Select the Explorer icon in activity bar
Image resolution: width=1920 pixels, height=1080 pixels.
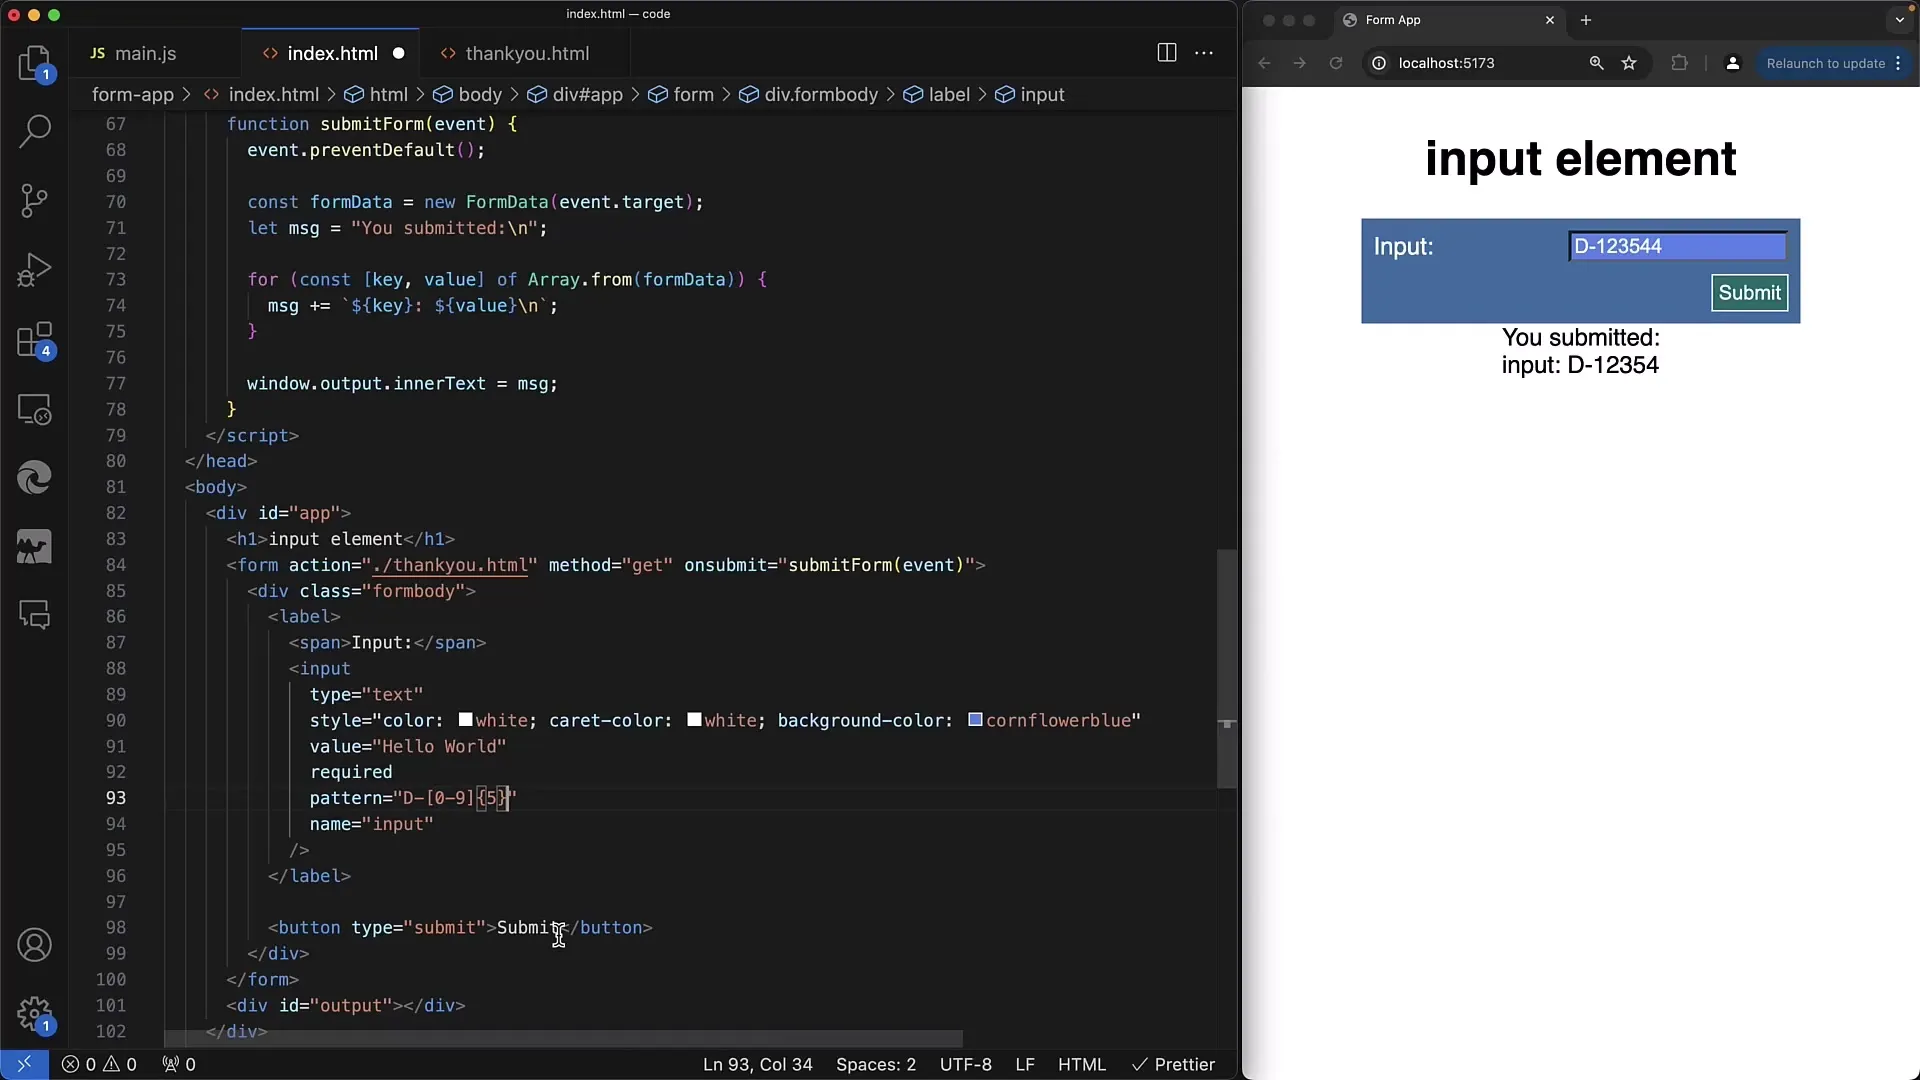pyautogui.click(x=36, y=62)
